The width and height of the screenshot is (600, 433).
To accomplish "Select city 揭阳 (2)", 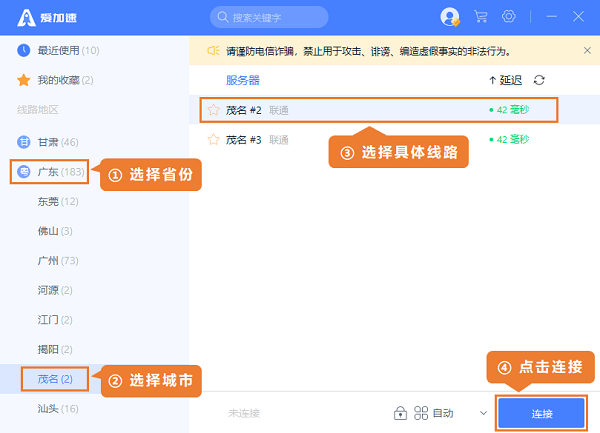I will tap(55, 350).
